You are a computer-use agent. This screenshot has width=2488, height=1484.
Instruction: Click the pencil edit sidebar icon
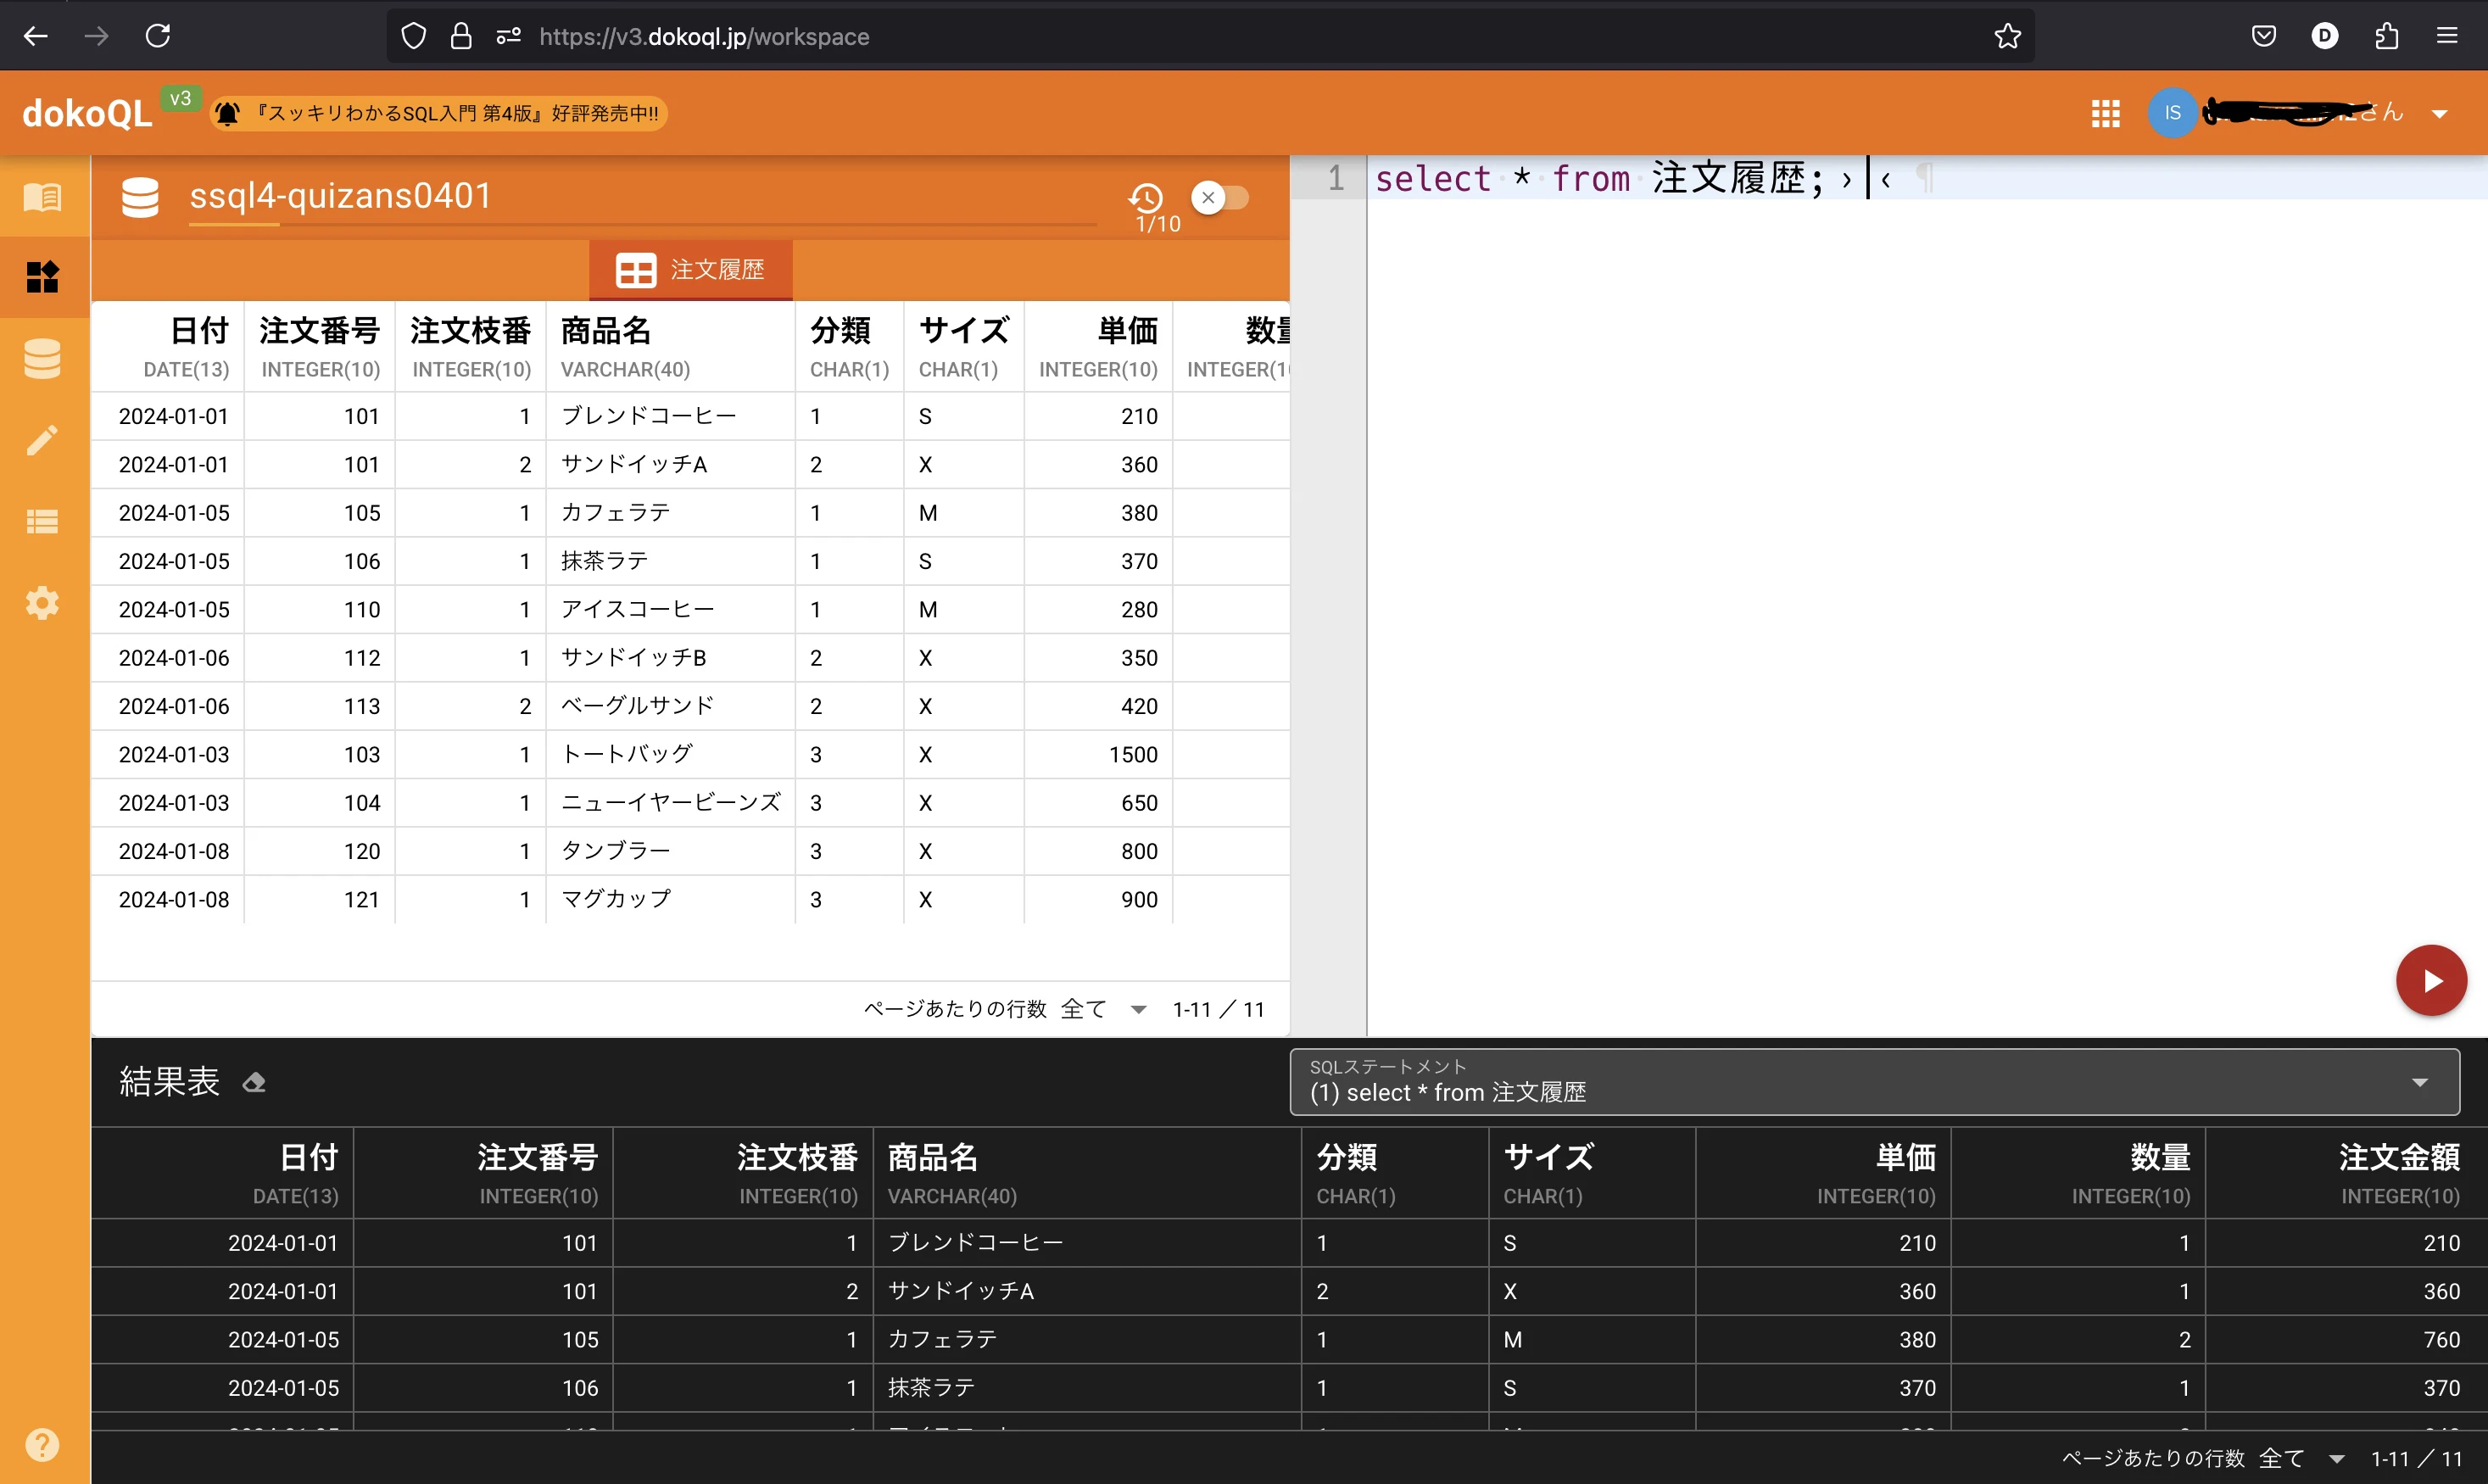pyautogui.click(x=42, y=440)
